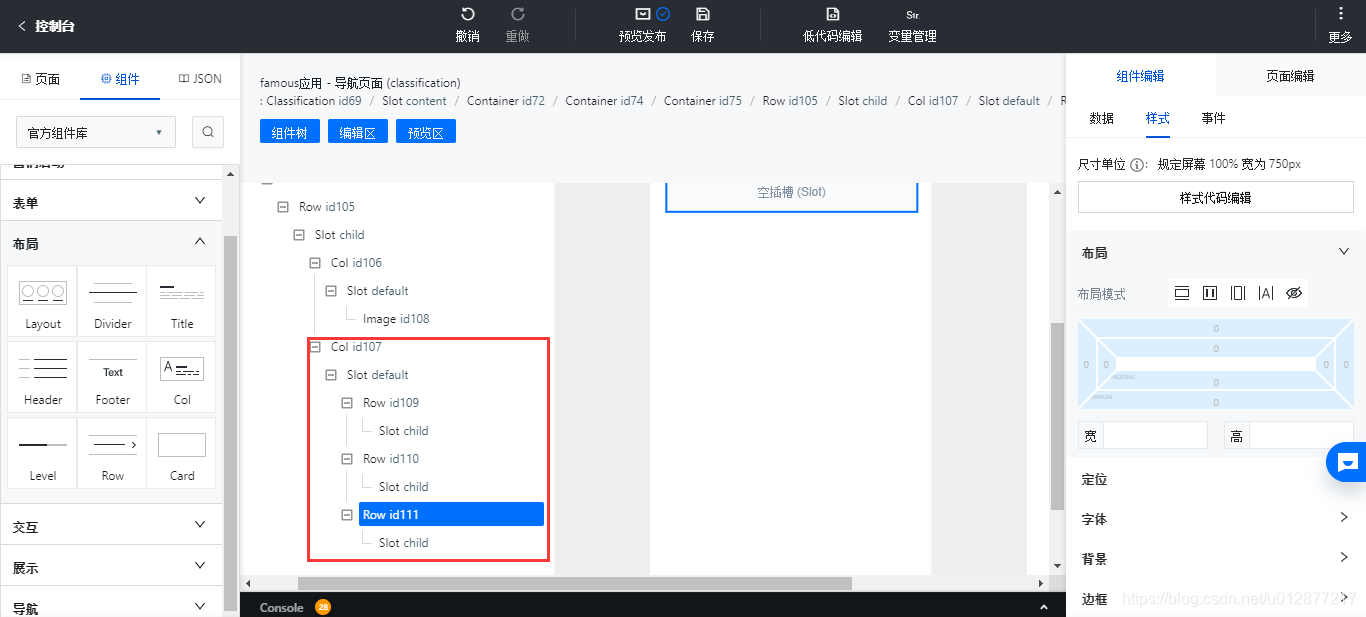Add a Title component
Screen dimensions: 1366x617
click(182, 301)
